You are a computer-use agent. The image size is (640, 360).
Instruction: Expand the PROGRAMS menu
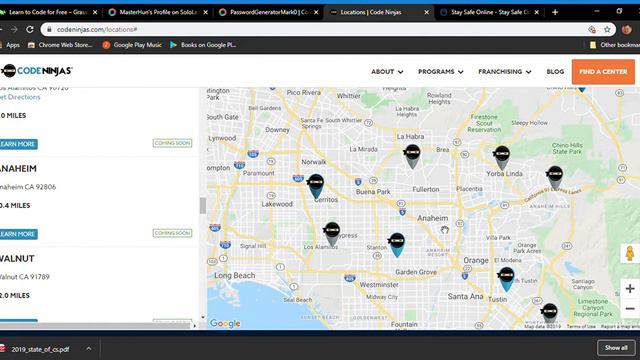click(x=440, y=71)
